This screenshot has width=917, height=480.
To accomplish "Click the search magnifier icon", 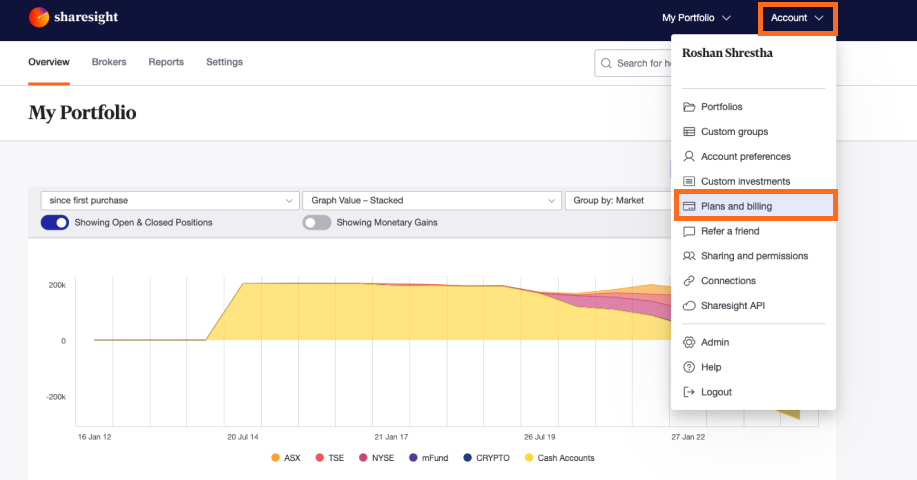I will coord(606,63).
